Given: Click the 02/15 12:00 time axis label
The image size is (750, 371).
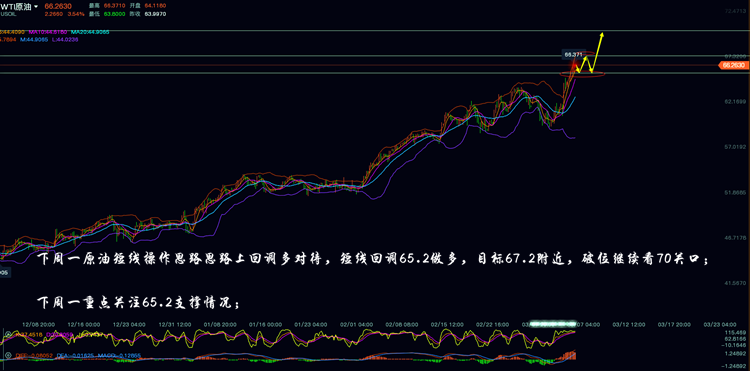Looking at the screenshot, I should [447, 325].
